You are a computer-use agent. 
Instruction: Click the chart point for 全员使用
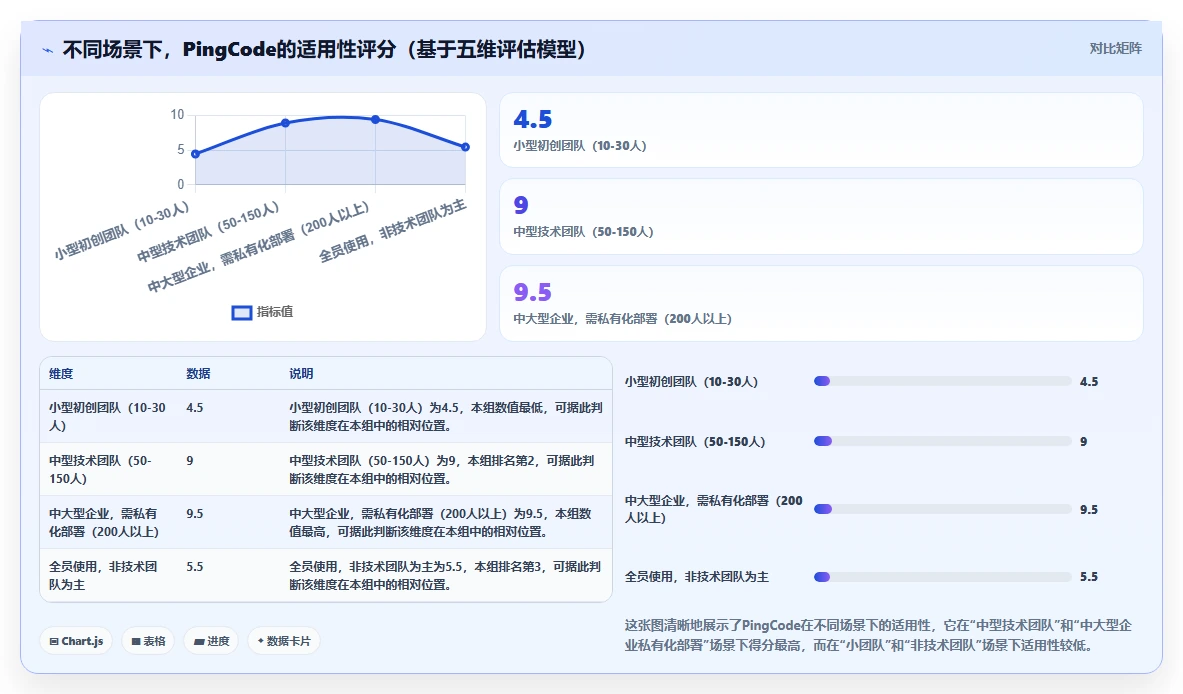click(466, 147)
